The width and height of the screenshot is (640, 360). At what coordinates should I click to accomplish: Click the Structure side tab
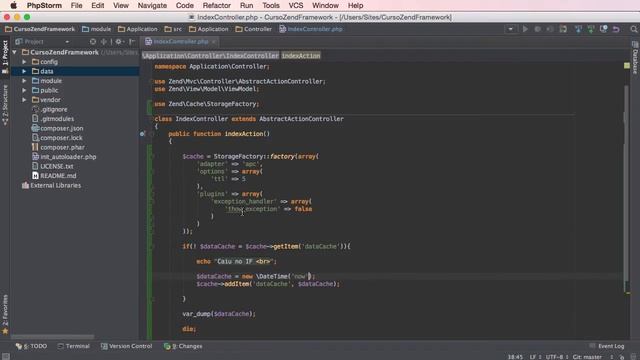pos(5,105)
